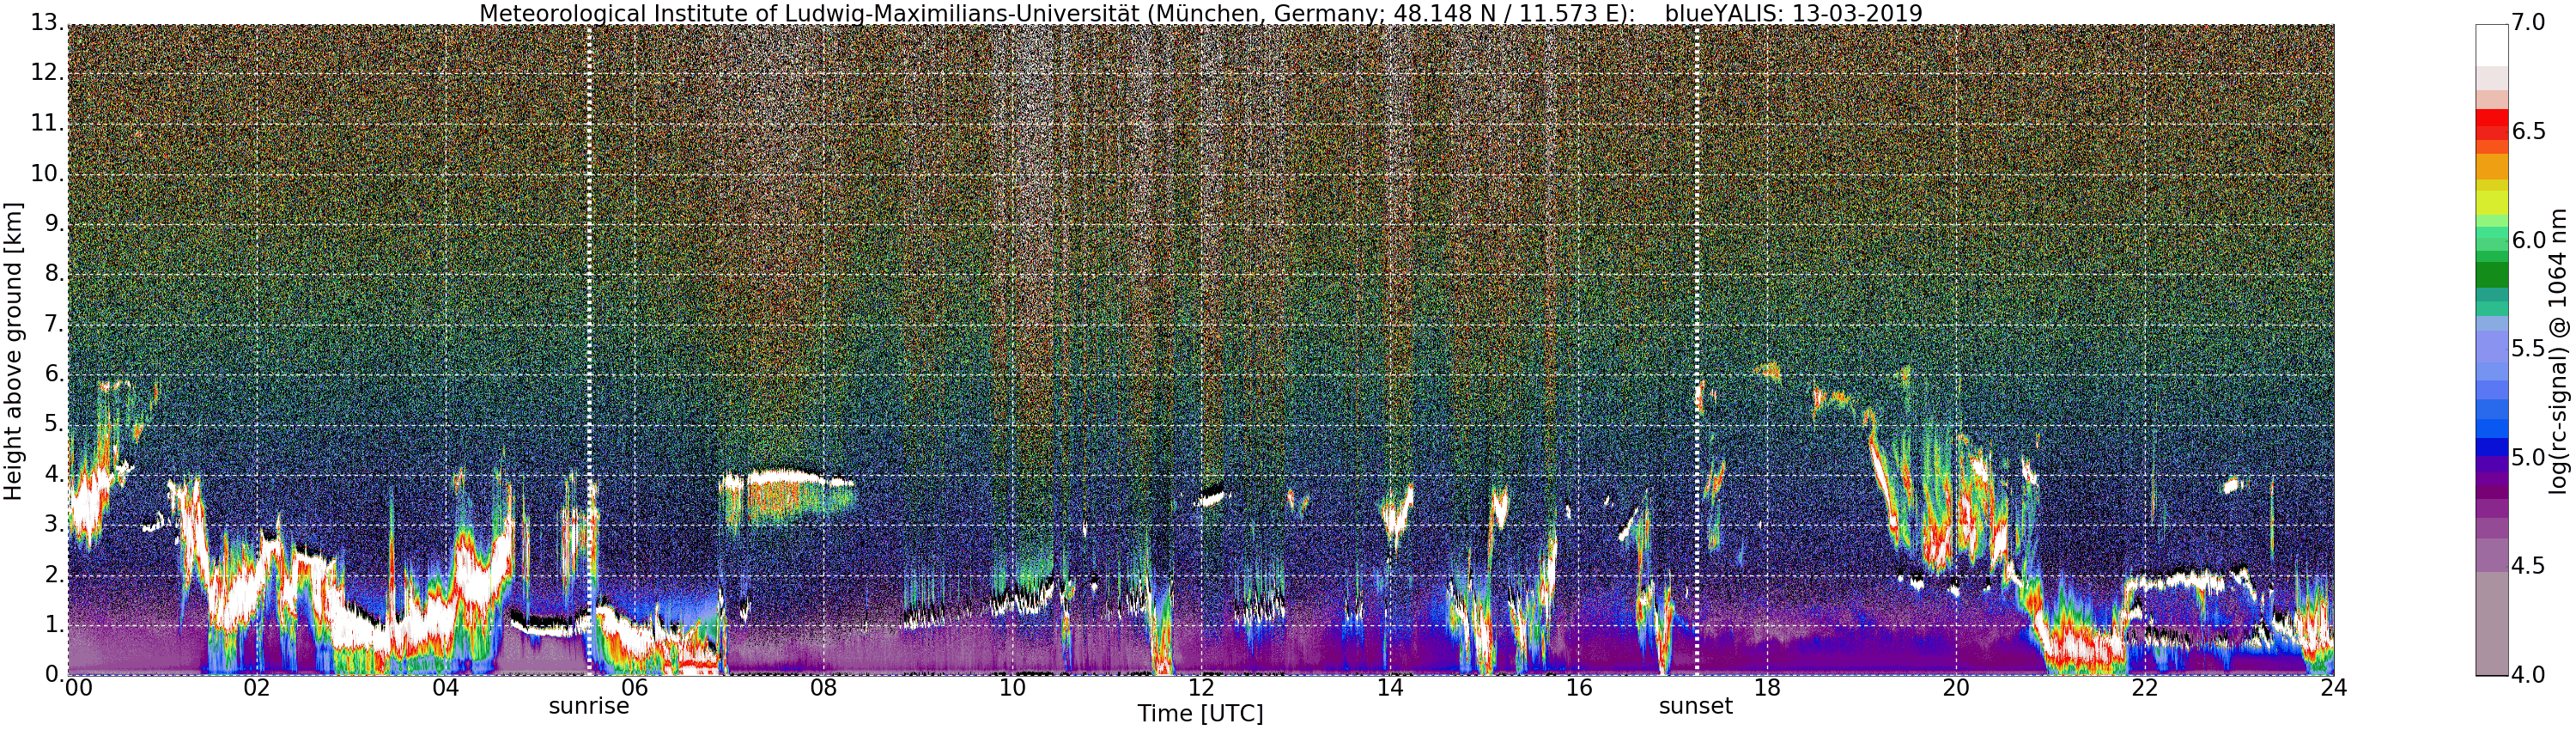
Task: Click the colorbar tick label '4.5'
Action: [2529, 567]
